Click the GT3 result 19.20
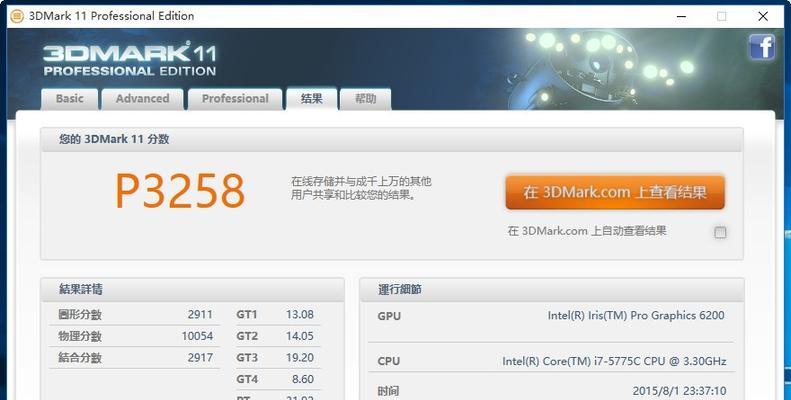 300,358
